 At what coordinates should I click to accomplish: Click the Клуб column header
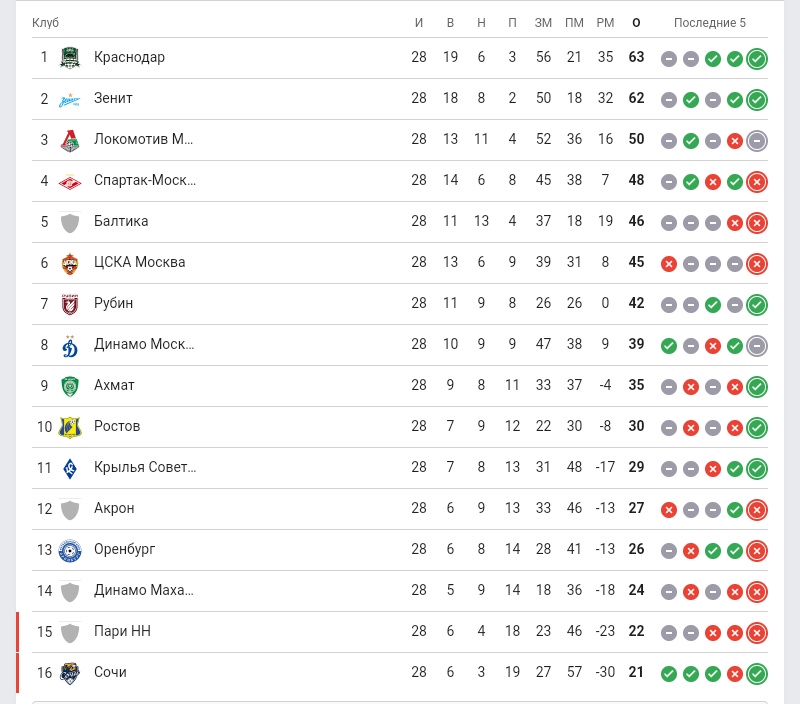(x=45, y=22)
